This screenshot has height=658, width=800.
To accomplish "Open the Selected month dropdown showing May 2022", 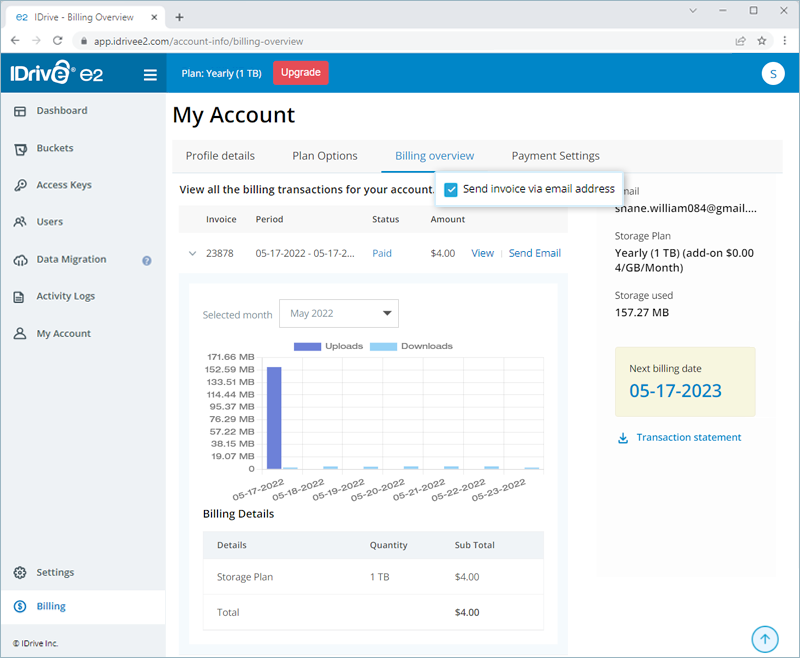I will pos(338,313).
